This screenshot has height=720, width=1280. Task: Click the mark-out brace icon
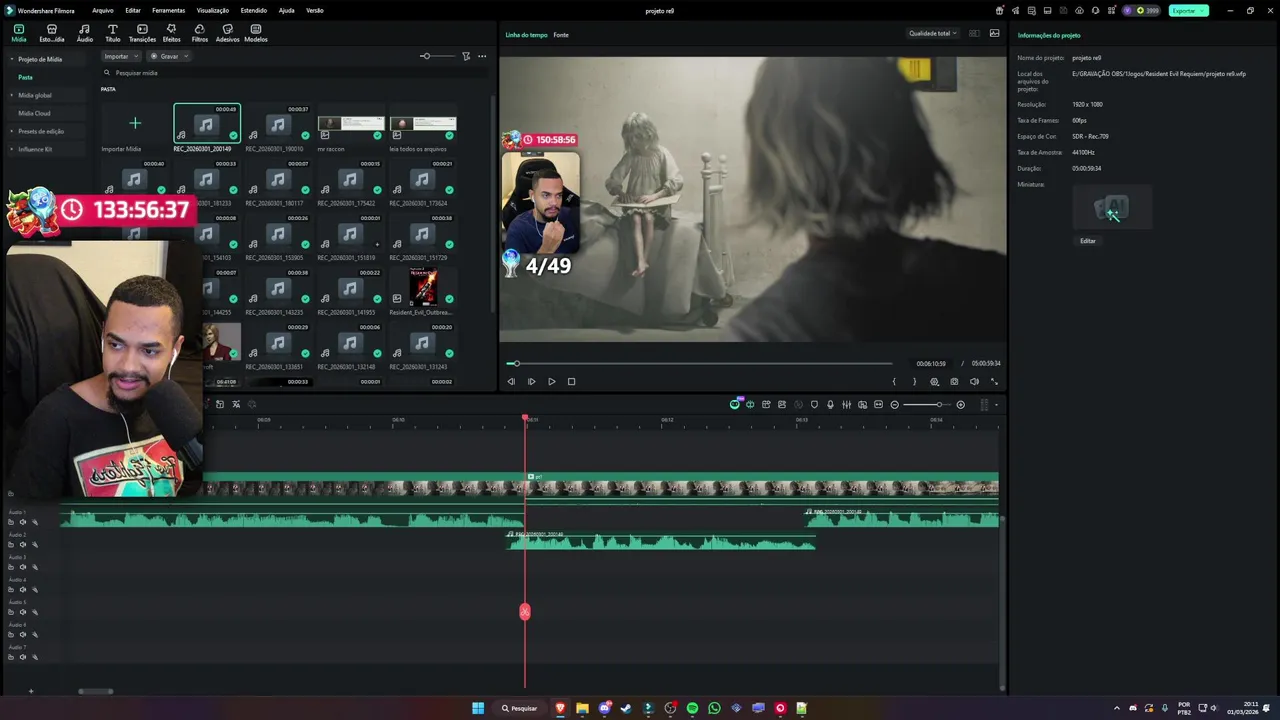[x=914, y=381]
